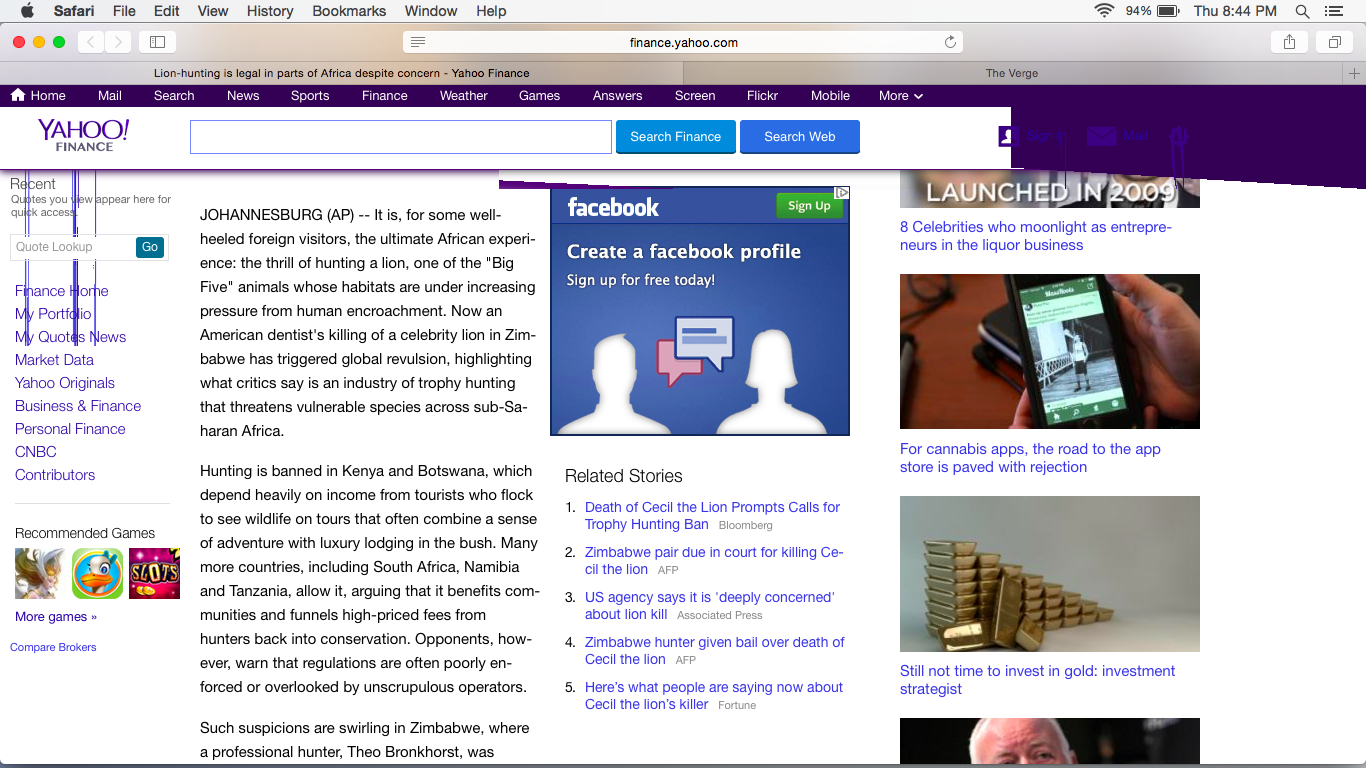Open '8 Celebrities who moonlight' article link

pyautogui.click(x=1036, y=236)
